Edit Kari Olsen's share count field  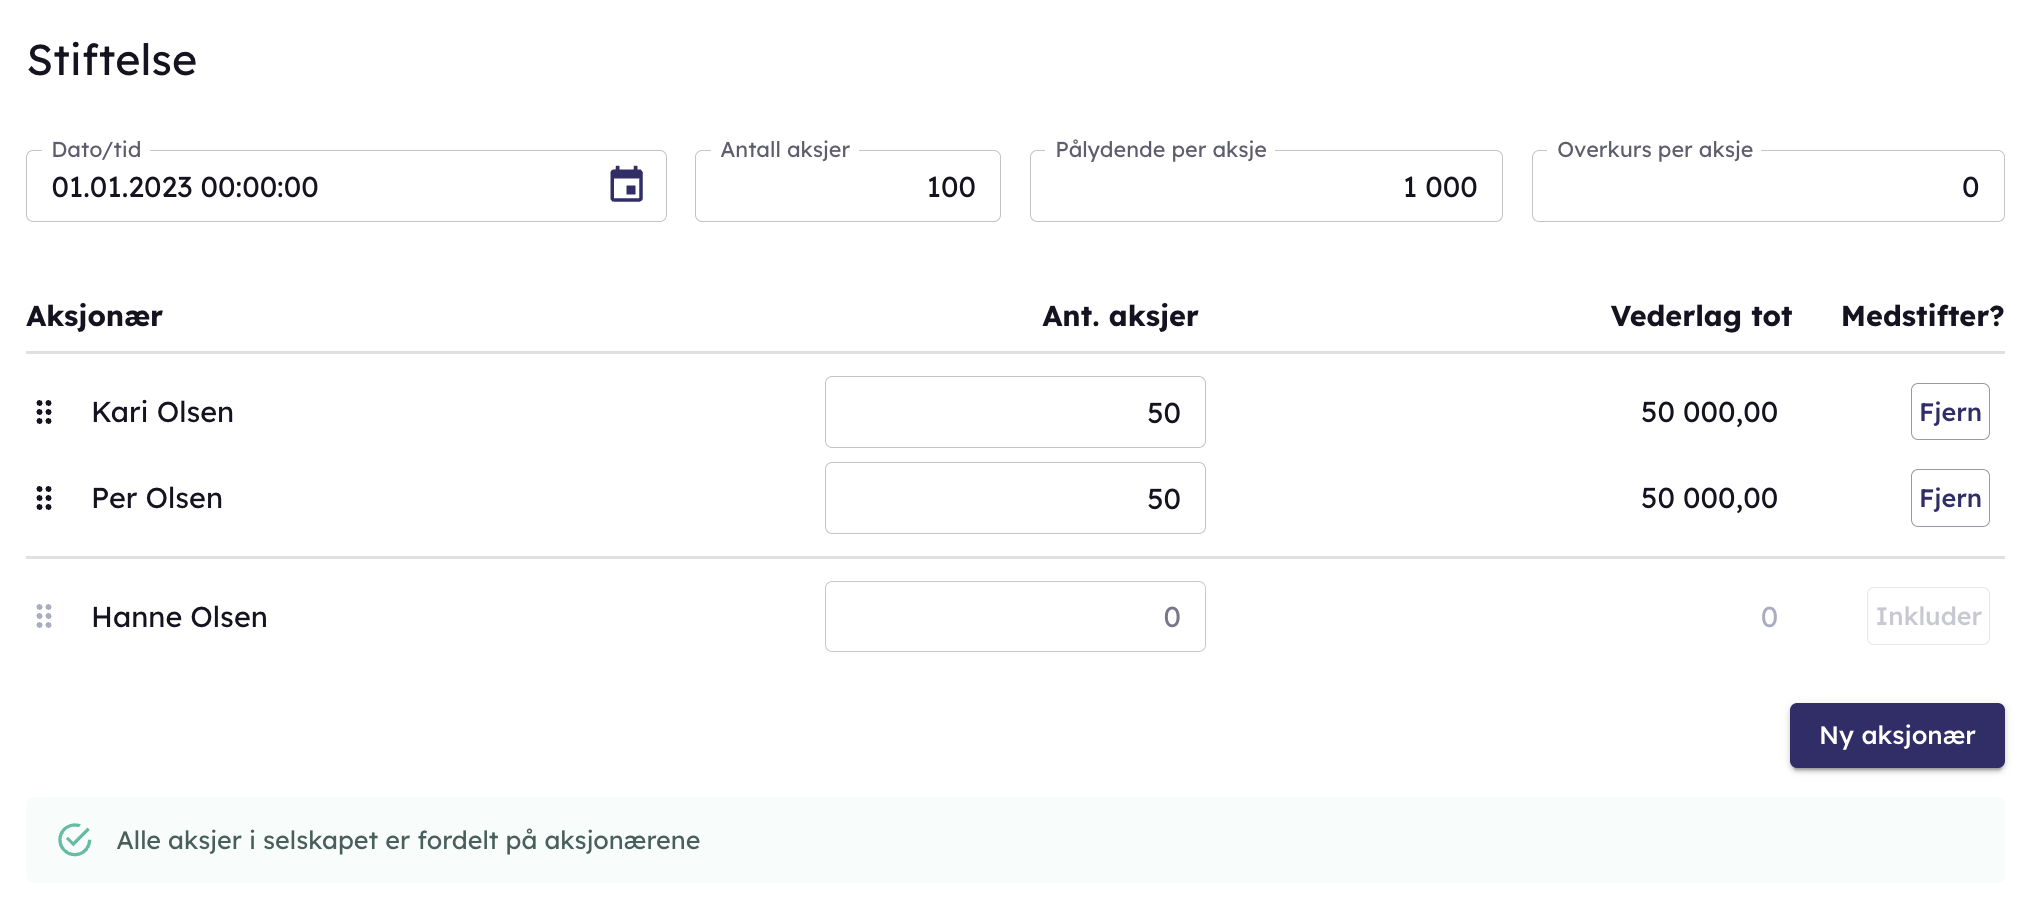coord(1014,412)
